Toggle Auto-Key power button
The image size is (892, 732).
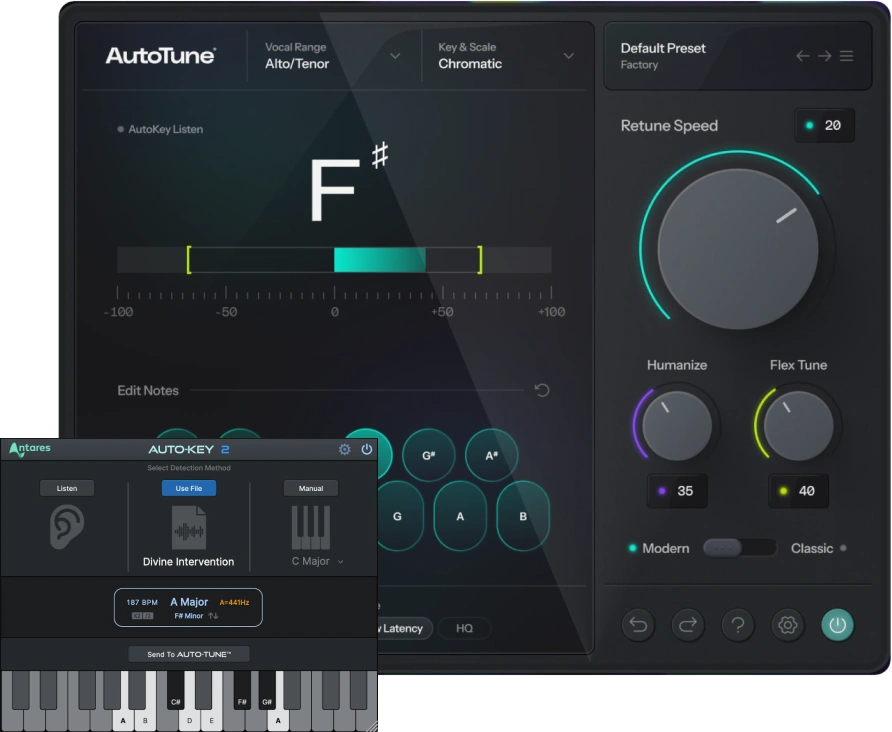[x=367, y=450]
